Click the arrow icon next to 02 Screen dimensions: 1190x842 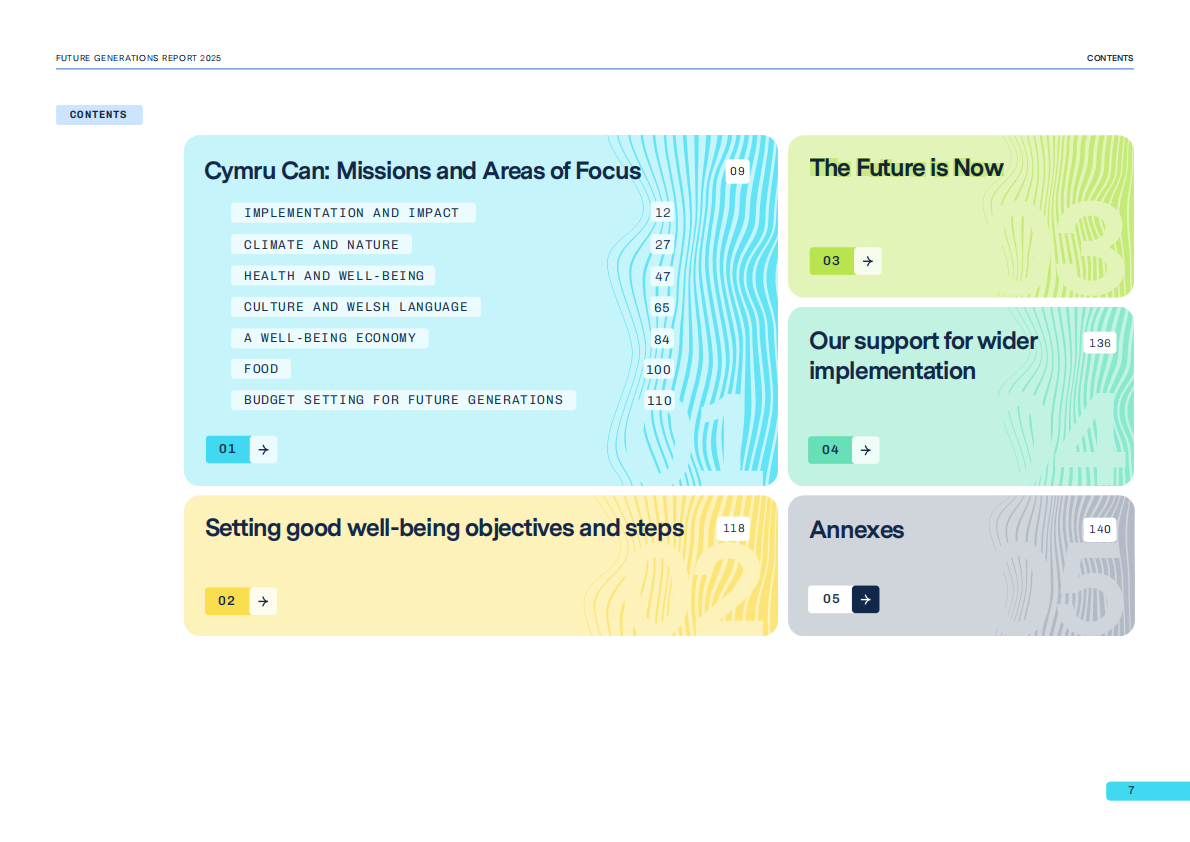click(x=263, y=601)
